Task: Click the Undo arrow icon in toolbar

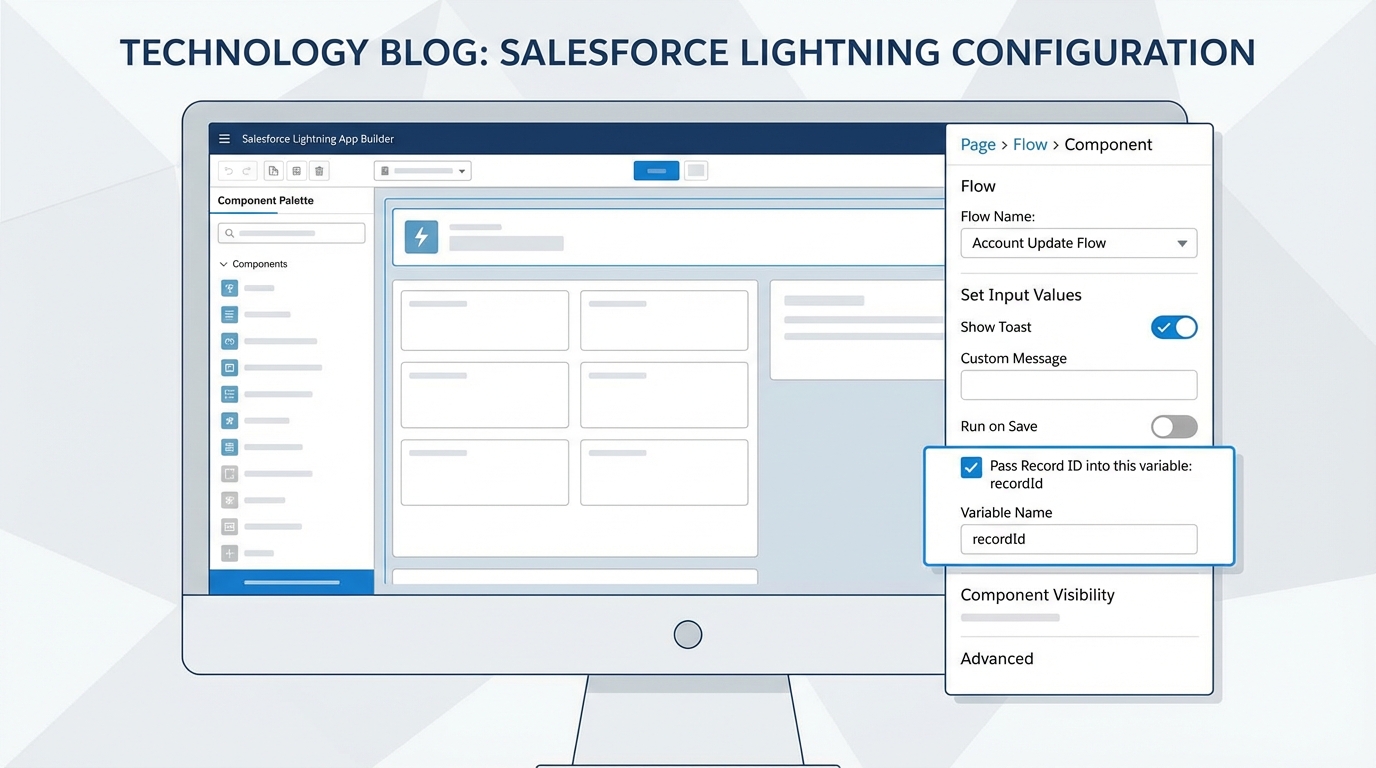Action: (228, 170)
